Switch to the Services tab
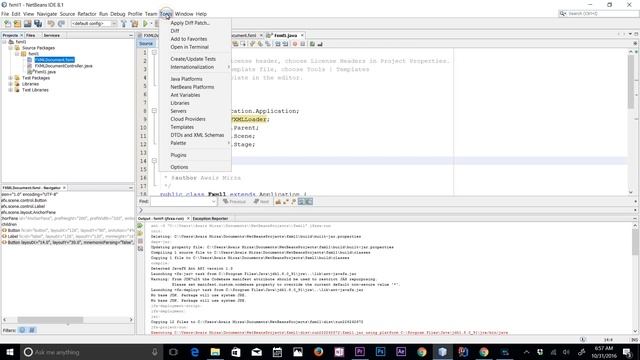The height and width of the screenshot is (360, 640). (52, 36)
